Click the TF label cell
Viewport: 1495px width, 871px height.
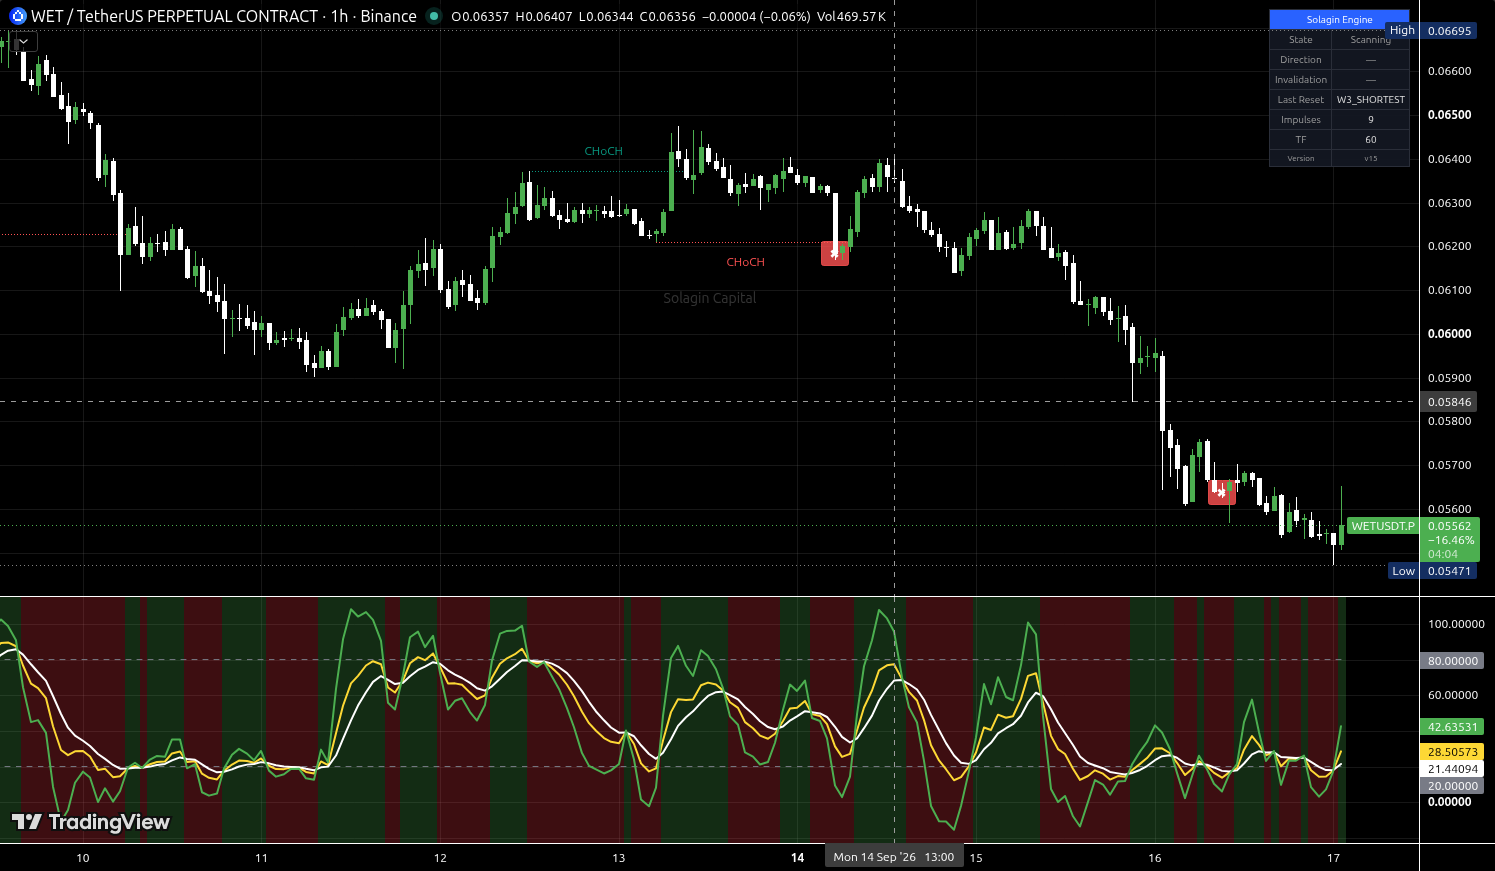click(x=1301, y=140)
